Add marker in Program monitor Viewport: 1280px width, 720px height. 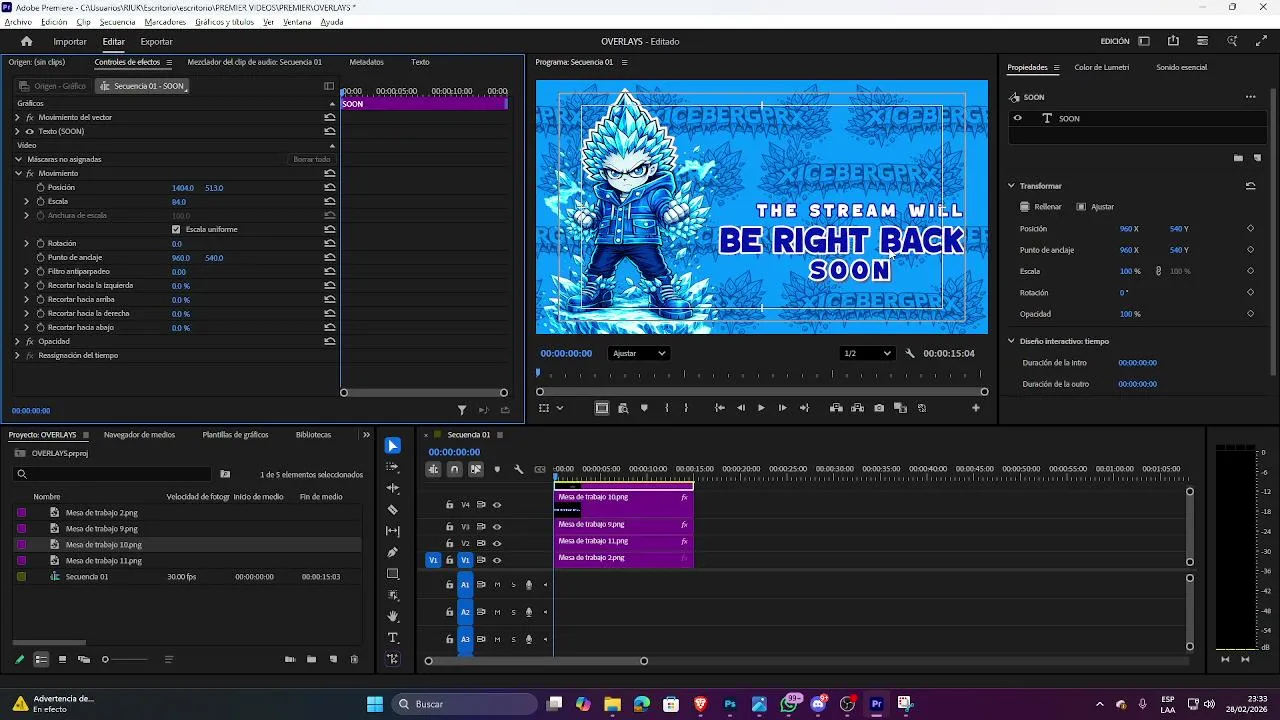click(644, 408)
